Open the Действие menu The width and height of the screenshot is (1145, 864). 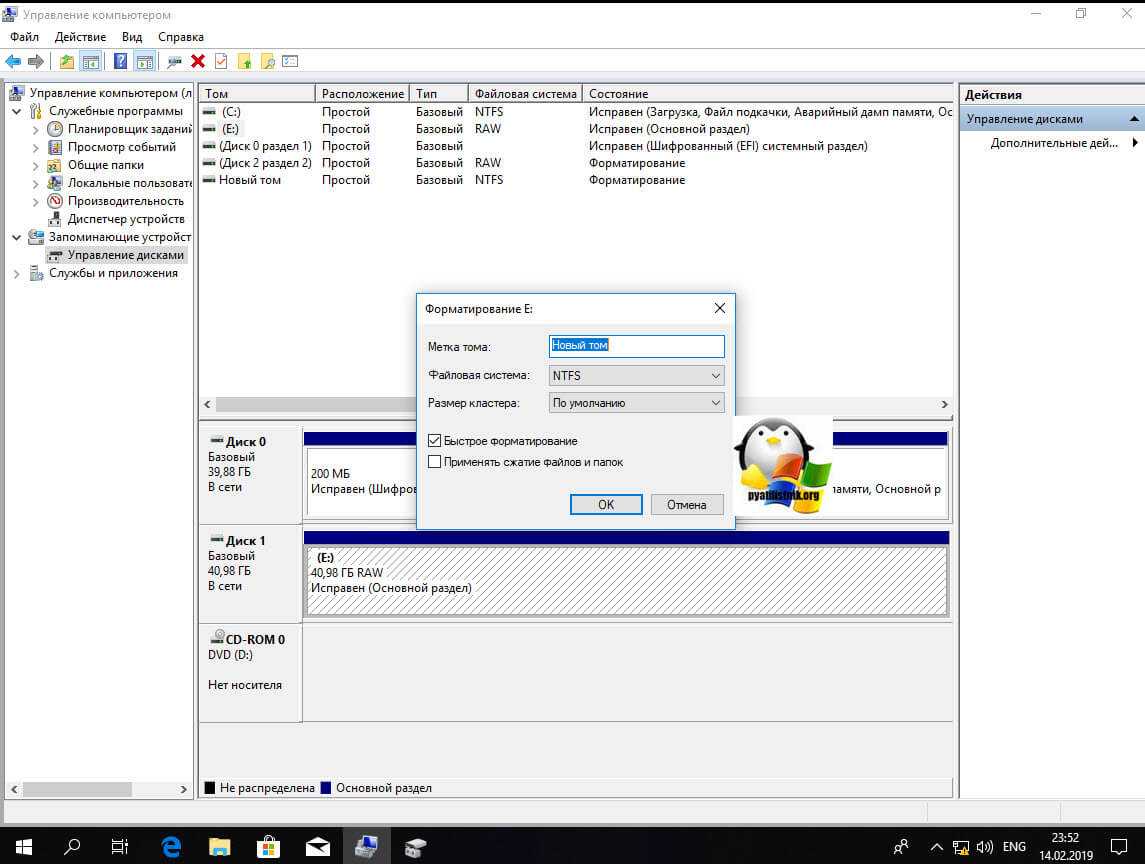80,37
